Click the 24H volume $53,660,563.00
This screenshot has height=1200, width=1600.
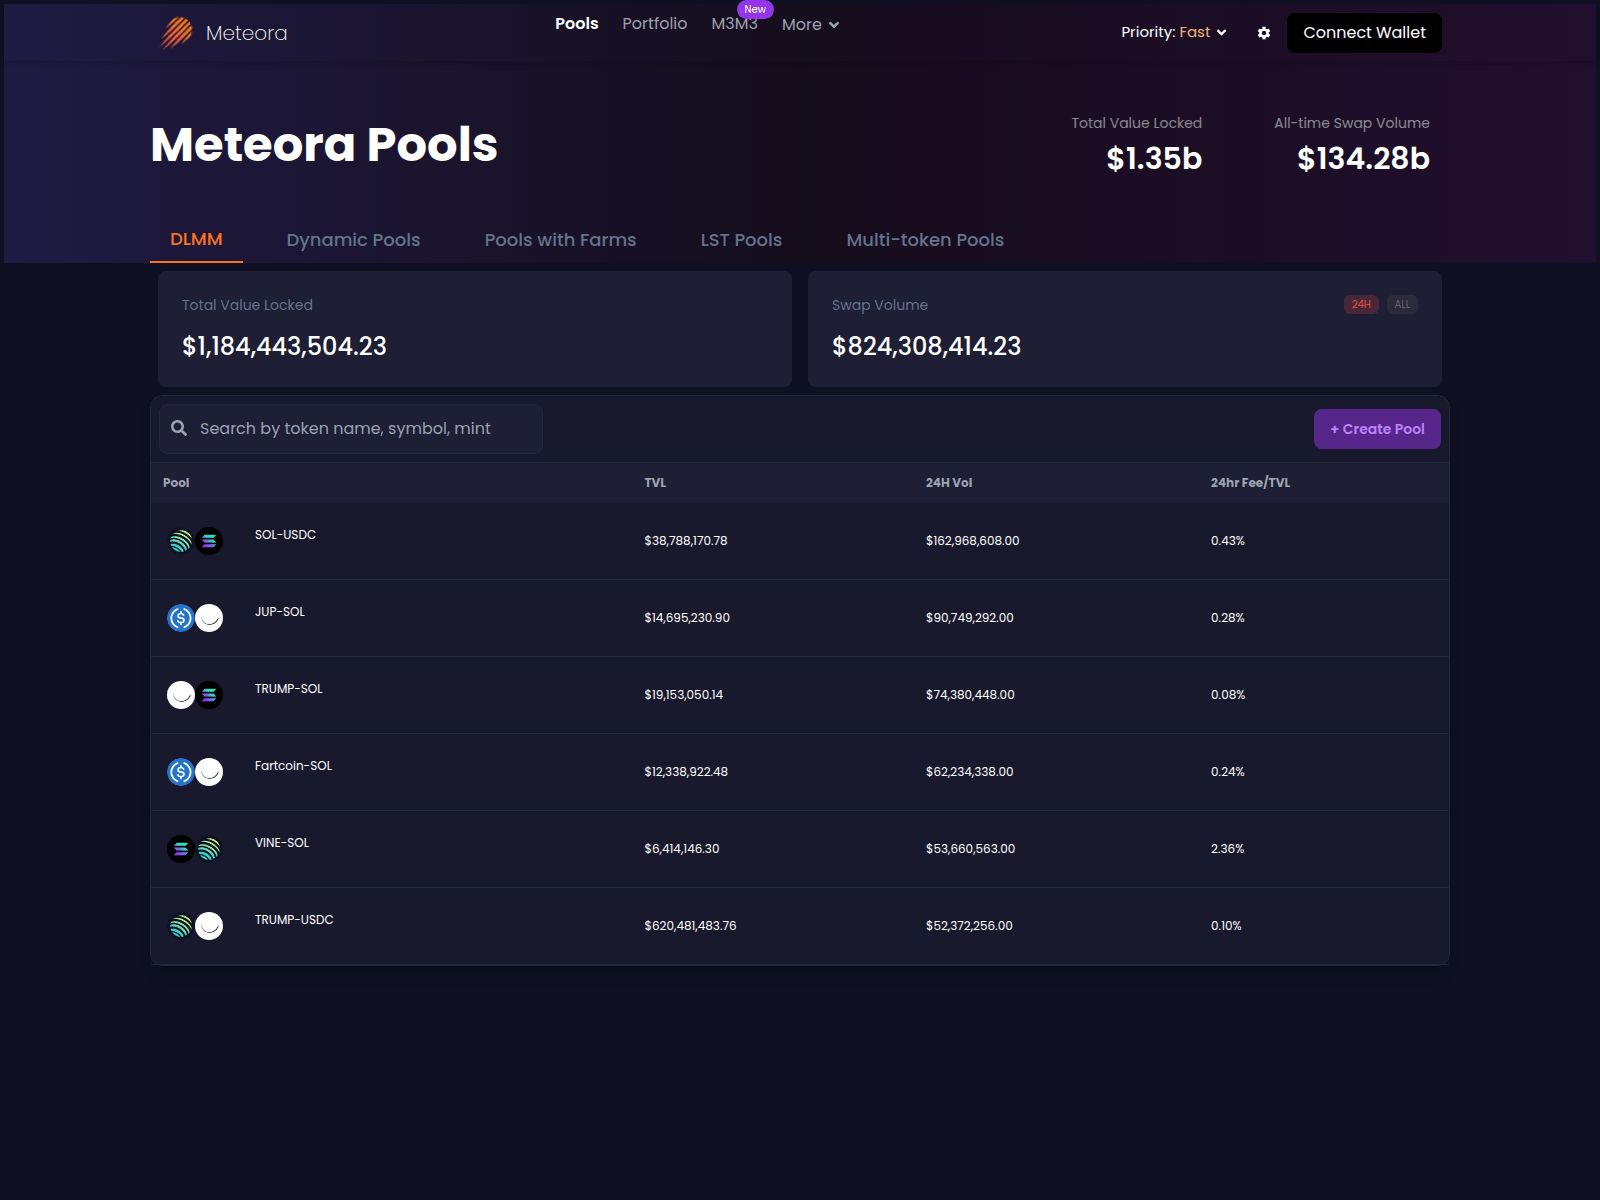[970, 849]
